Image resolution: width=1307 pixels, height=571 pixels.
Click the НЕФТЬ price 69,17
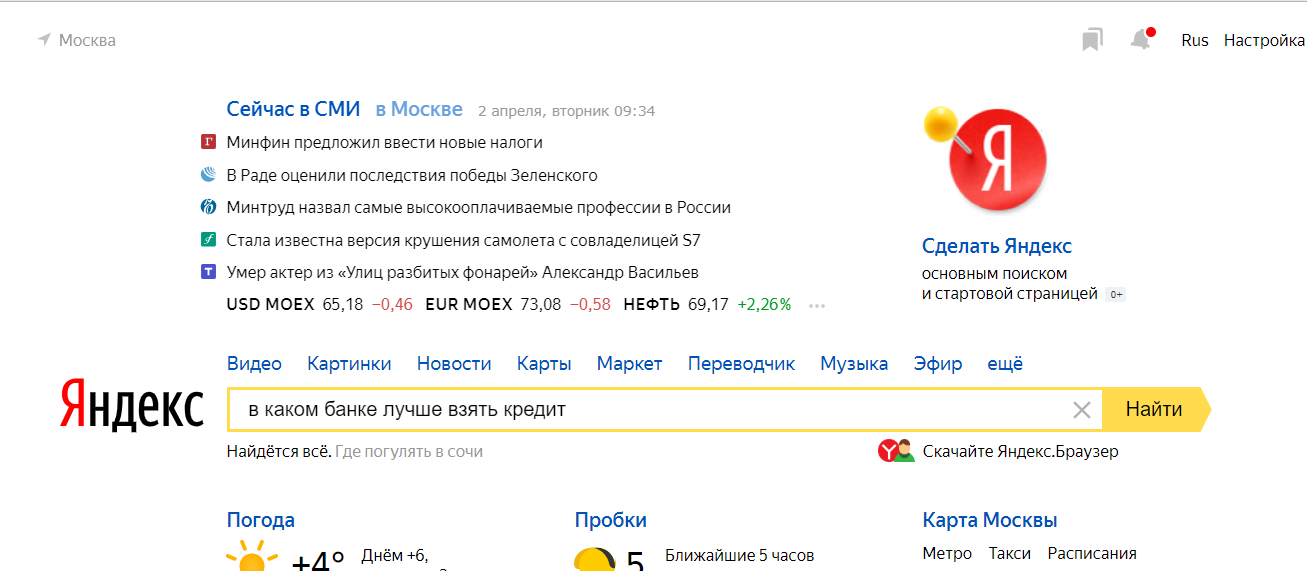pyautogui.click(x=707, y=304)
